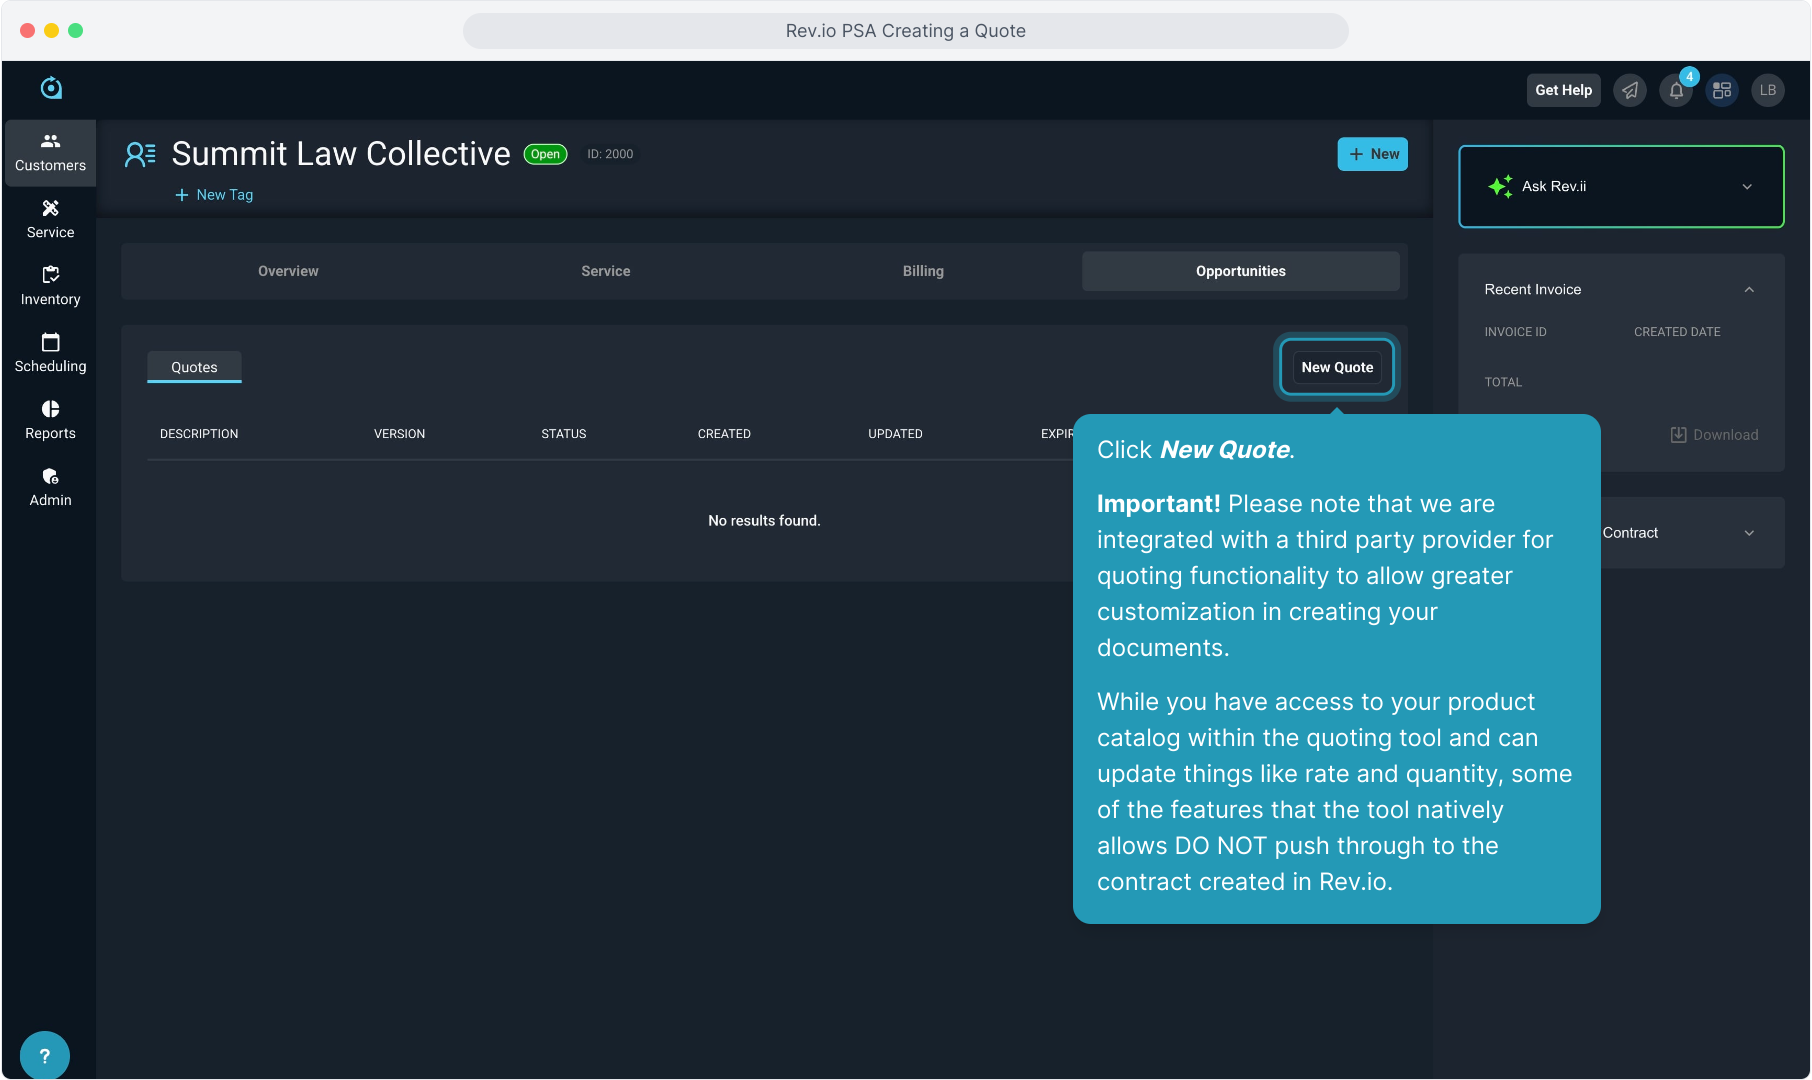This screenshot has width=1812, height=1080.
Task: Click the Rev.io logo icon
Action: [51, 88]
